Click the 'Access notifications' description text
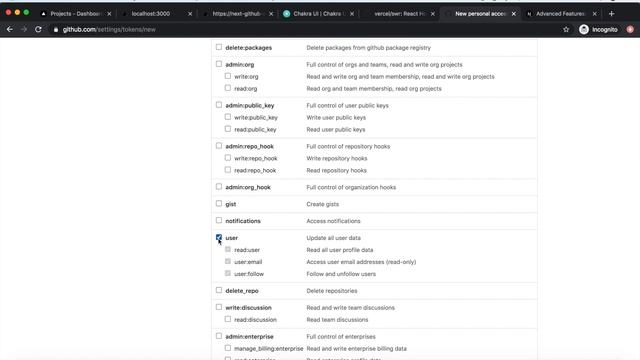Screen dimensions: 640x360 (x=333, y=221)
